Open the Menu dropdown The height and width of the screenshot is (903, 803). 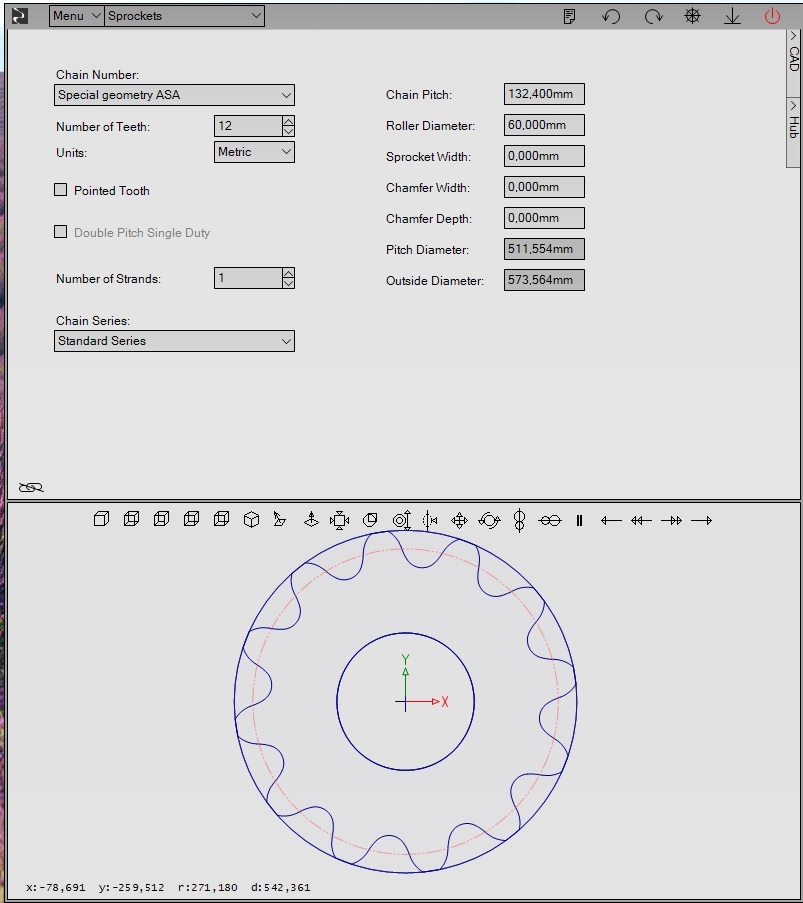77,16
